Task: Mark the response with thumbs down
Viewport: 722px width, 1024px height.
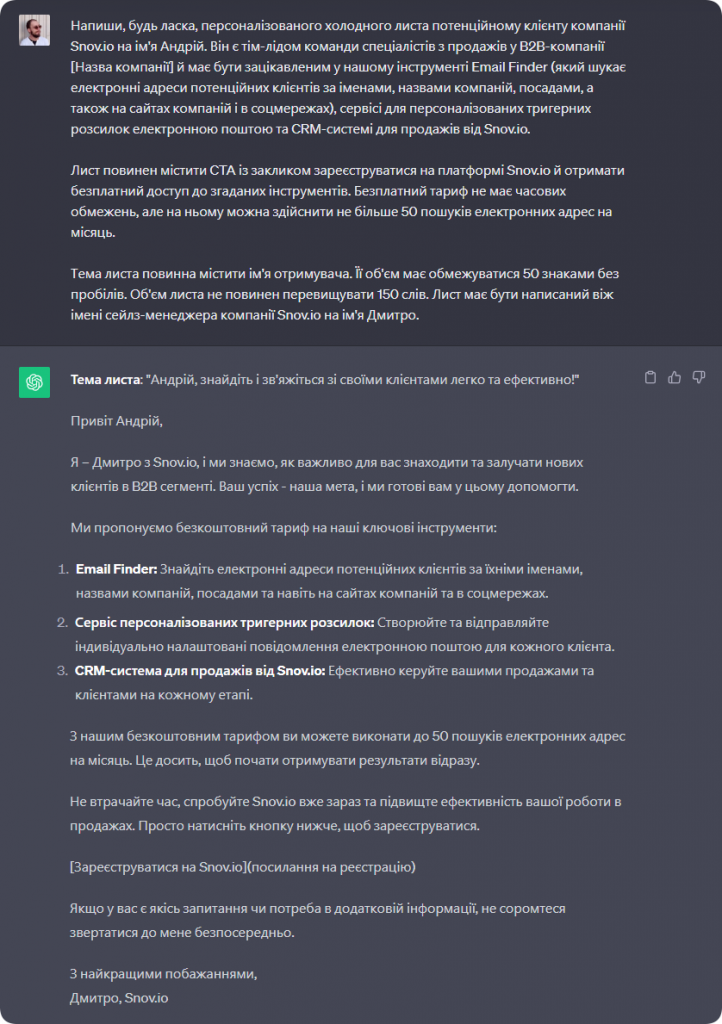Action: point(699,377)
